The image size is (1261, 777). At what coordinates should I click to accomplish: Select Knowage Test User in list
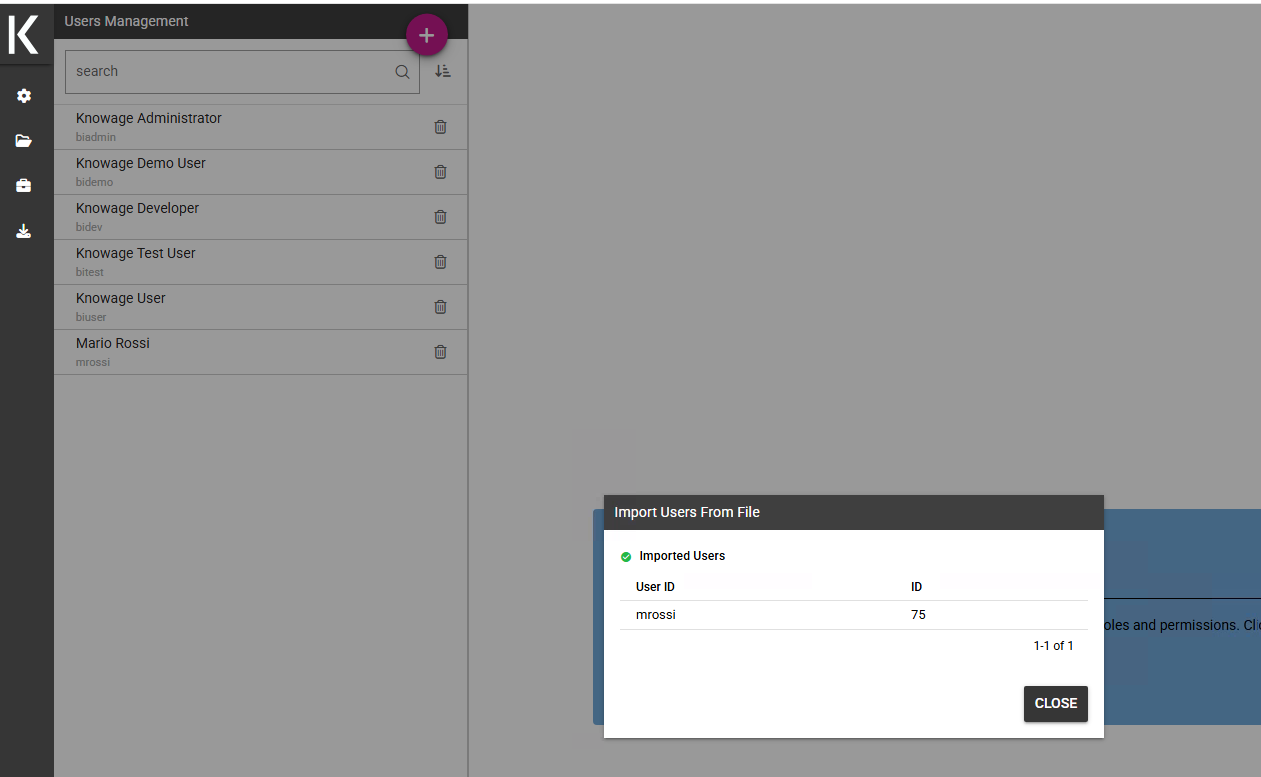(x=260, y=262)
